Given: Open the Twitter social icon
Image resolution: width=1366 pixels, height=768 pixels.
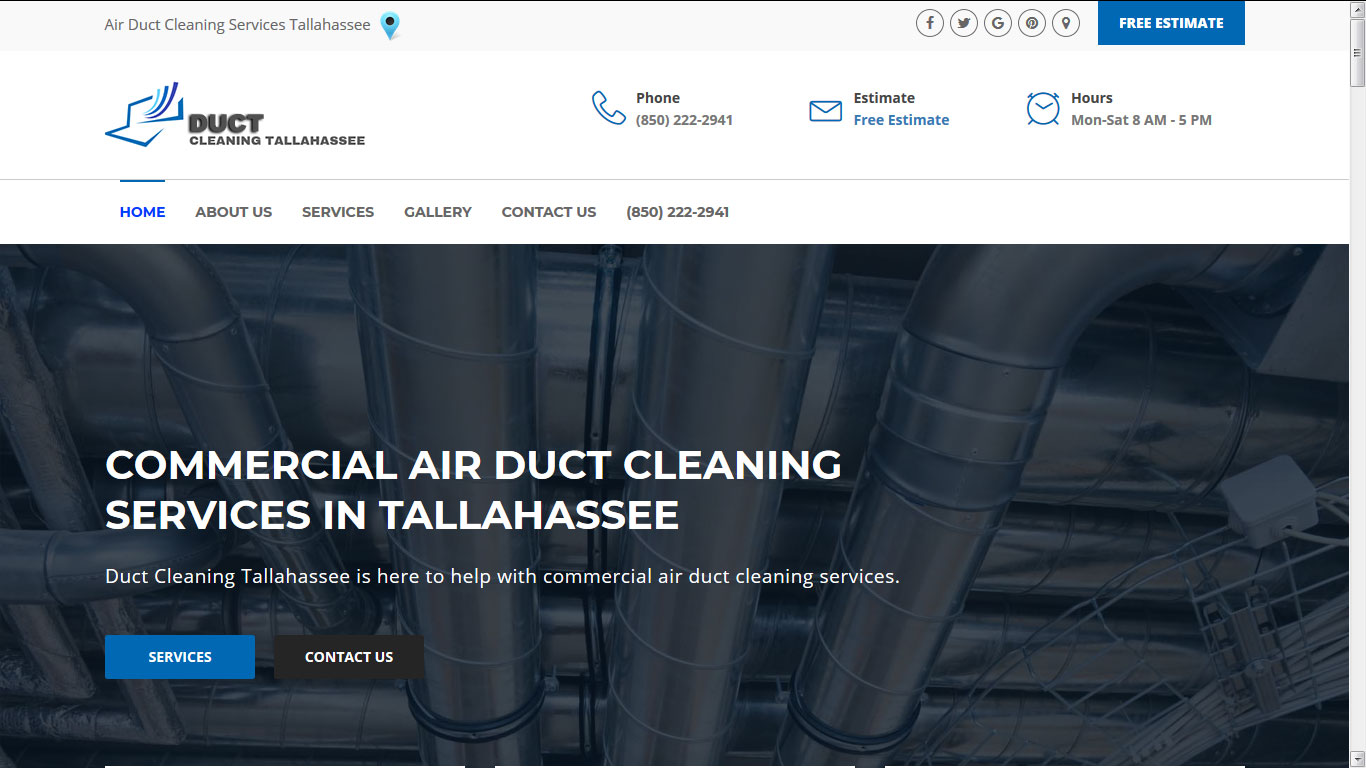Looking at the screenshot, I should pyautogui.click(x=964, y=23).
